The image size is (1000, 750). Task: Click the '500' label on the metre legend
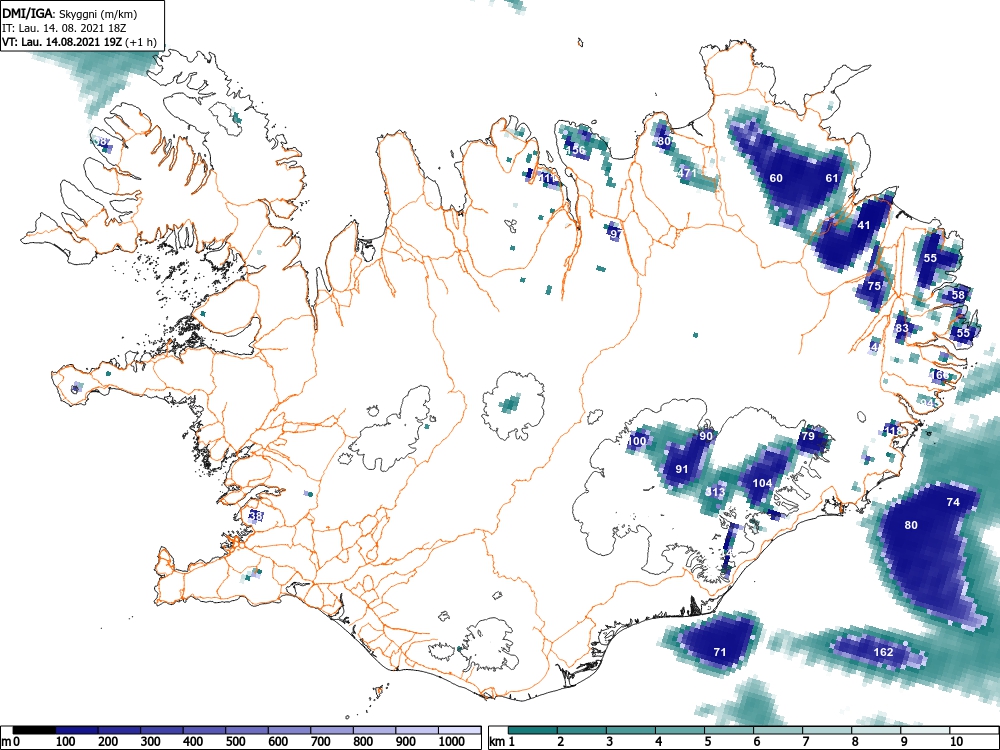point(235,742)
